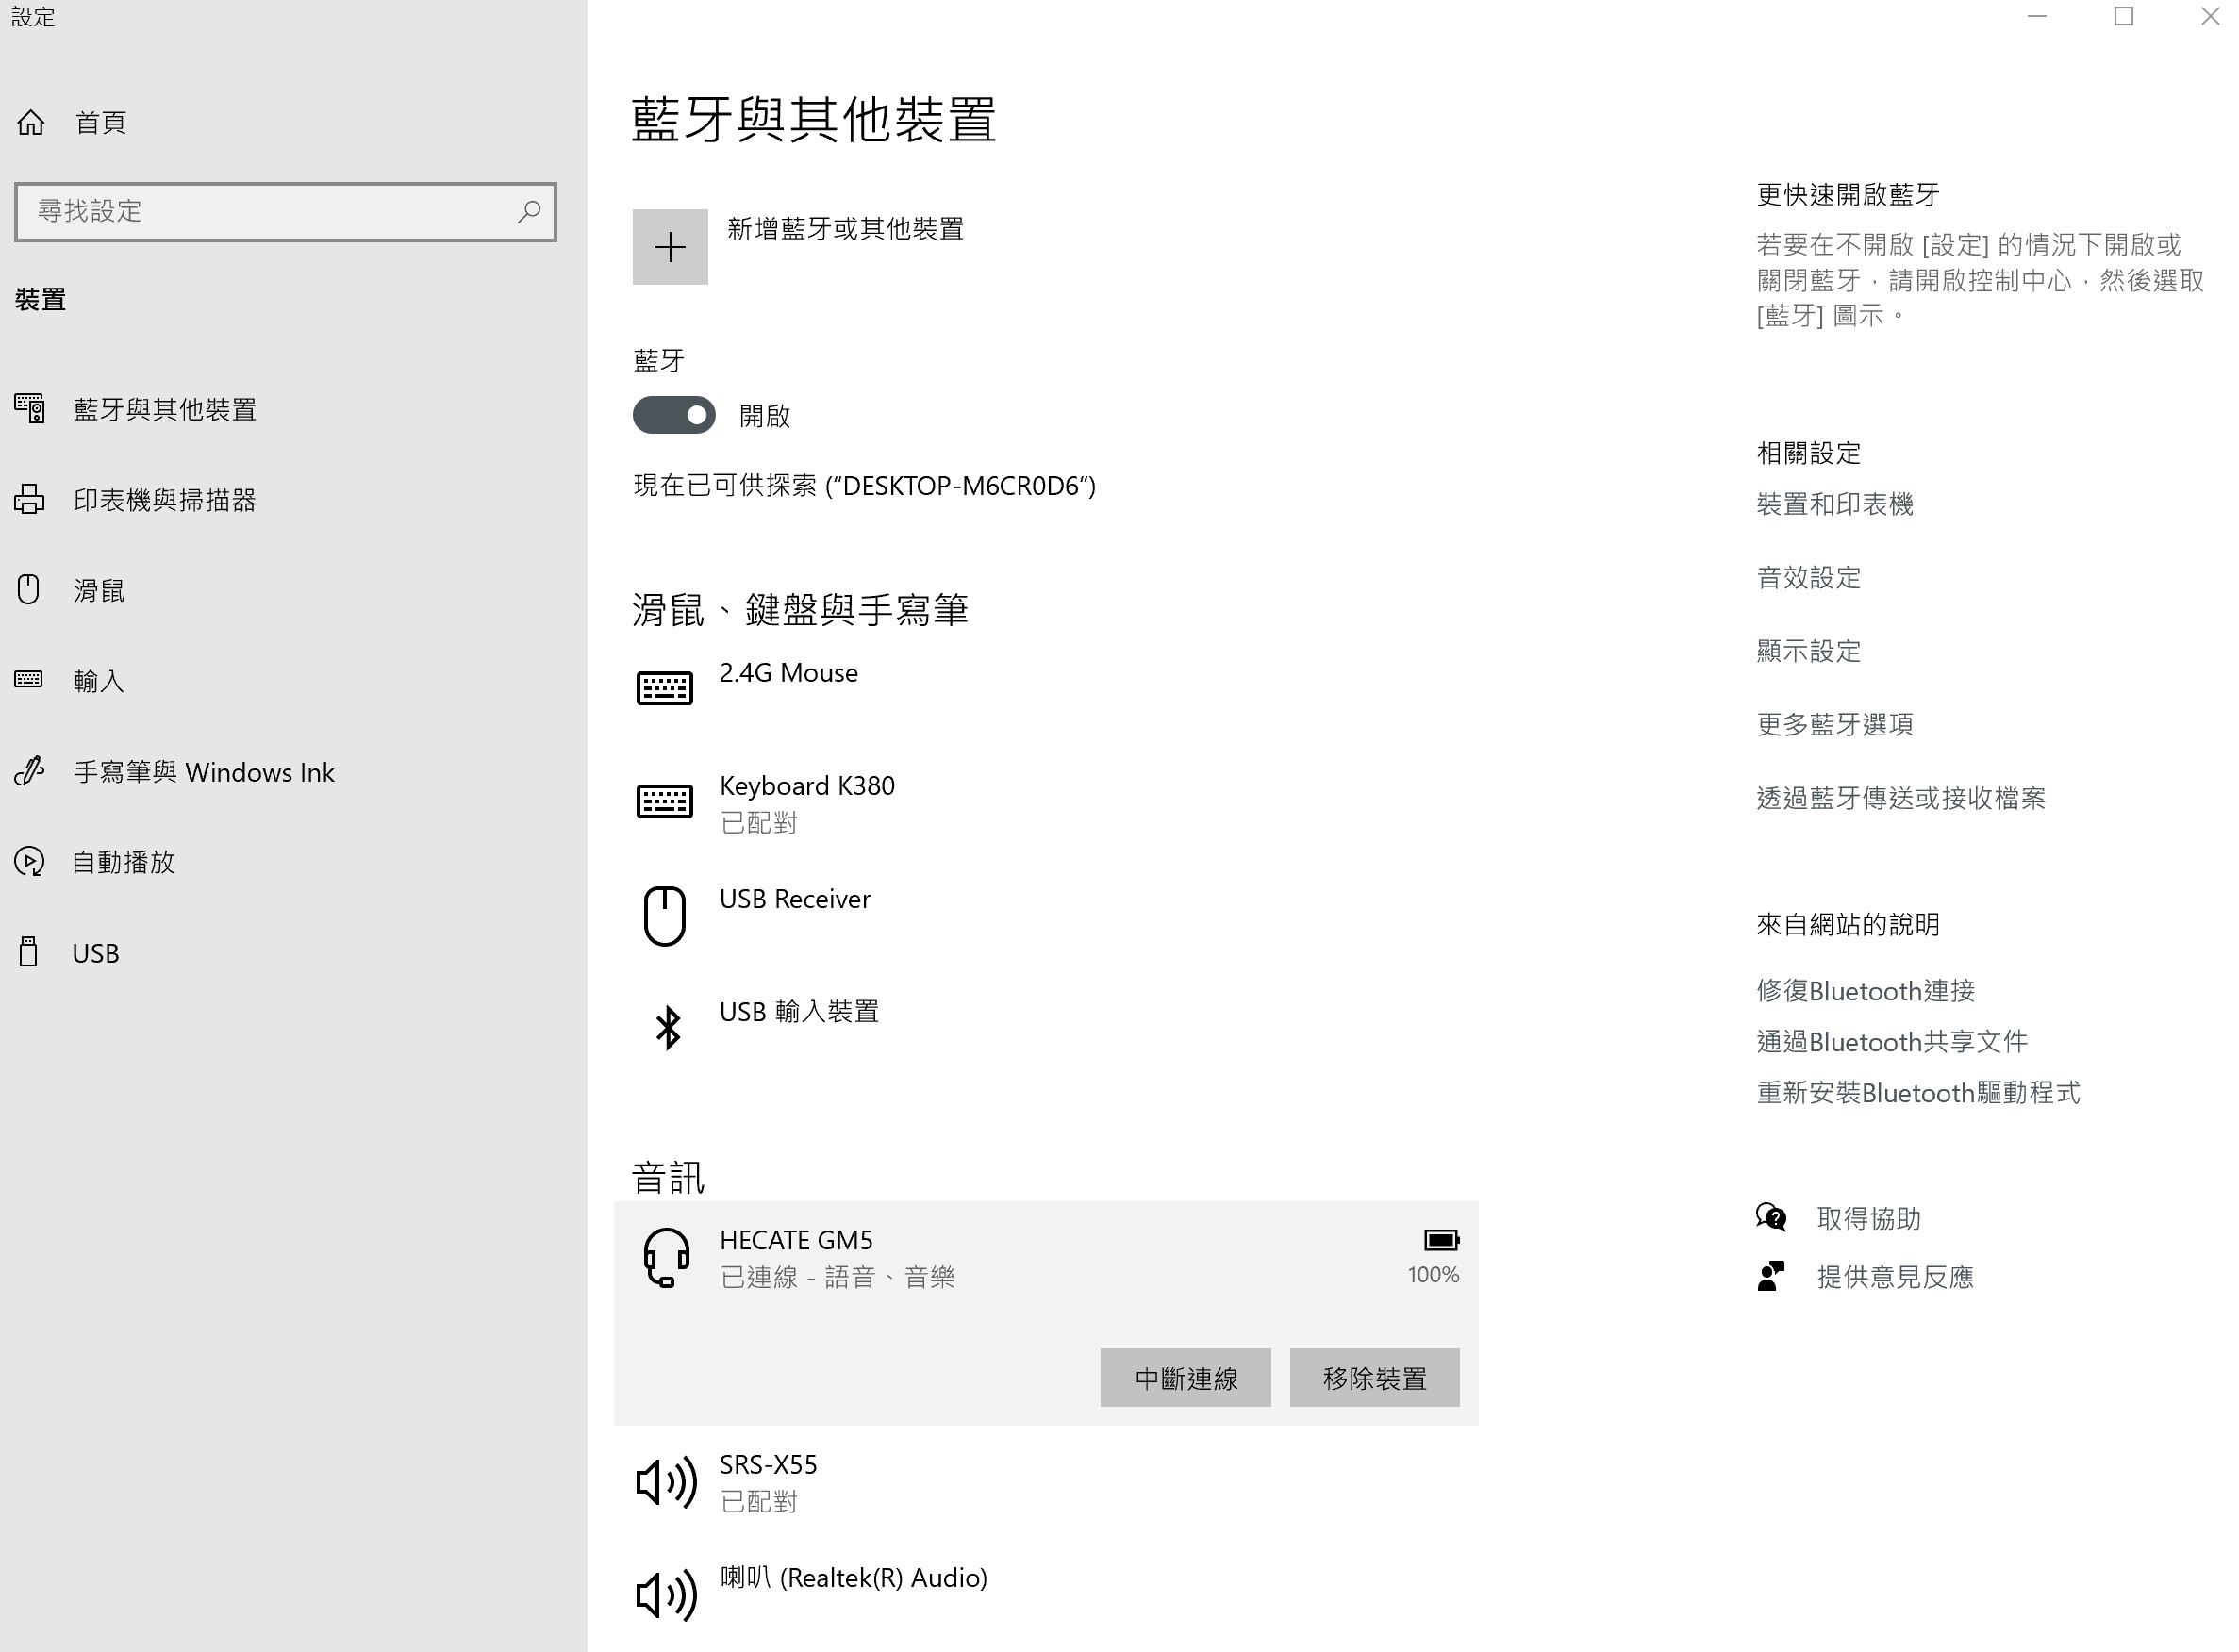Screen dimensions: 2239x1652
Task: Select 滑鼠 in the sidebar
Action: pyautogui.click(x=99, y=591)
